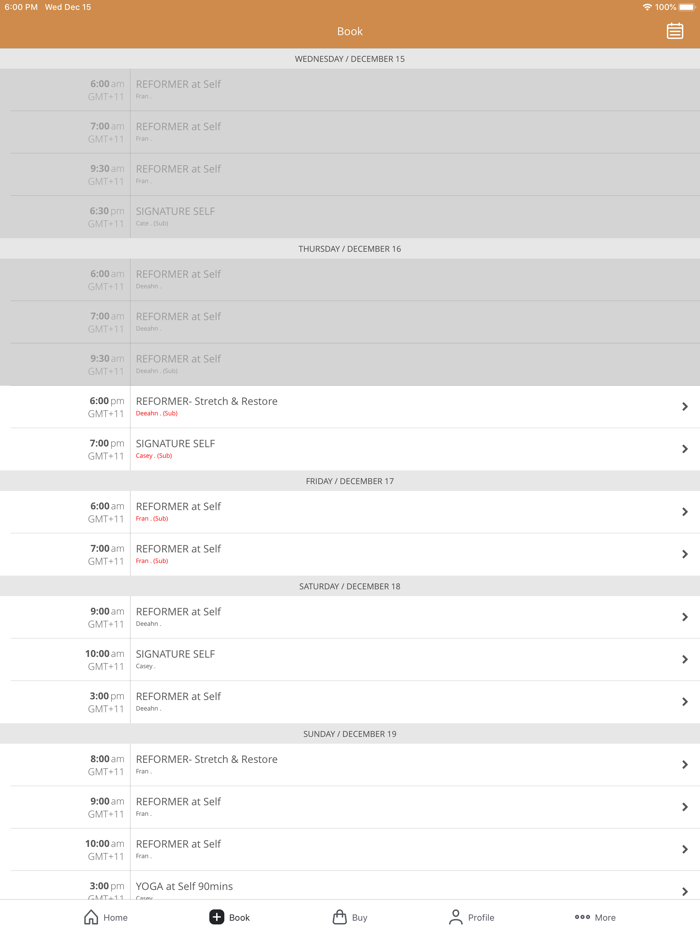Select Friday 7:00 am REFORMER at Self
Image resolution: width=700 pixels, height=934 pixels.
tap(179, 549)
